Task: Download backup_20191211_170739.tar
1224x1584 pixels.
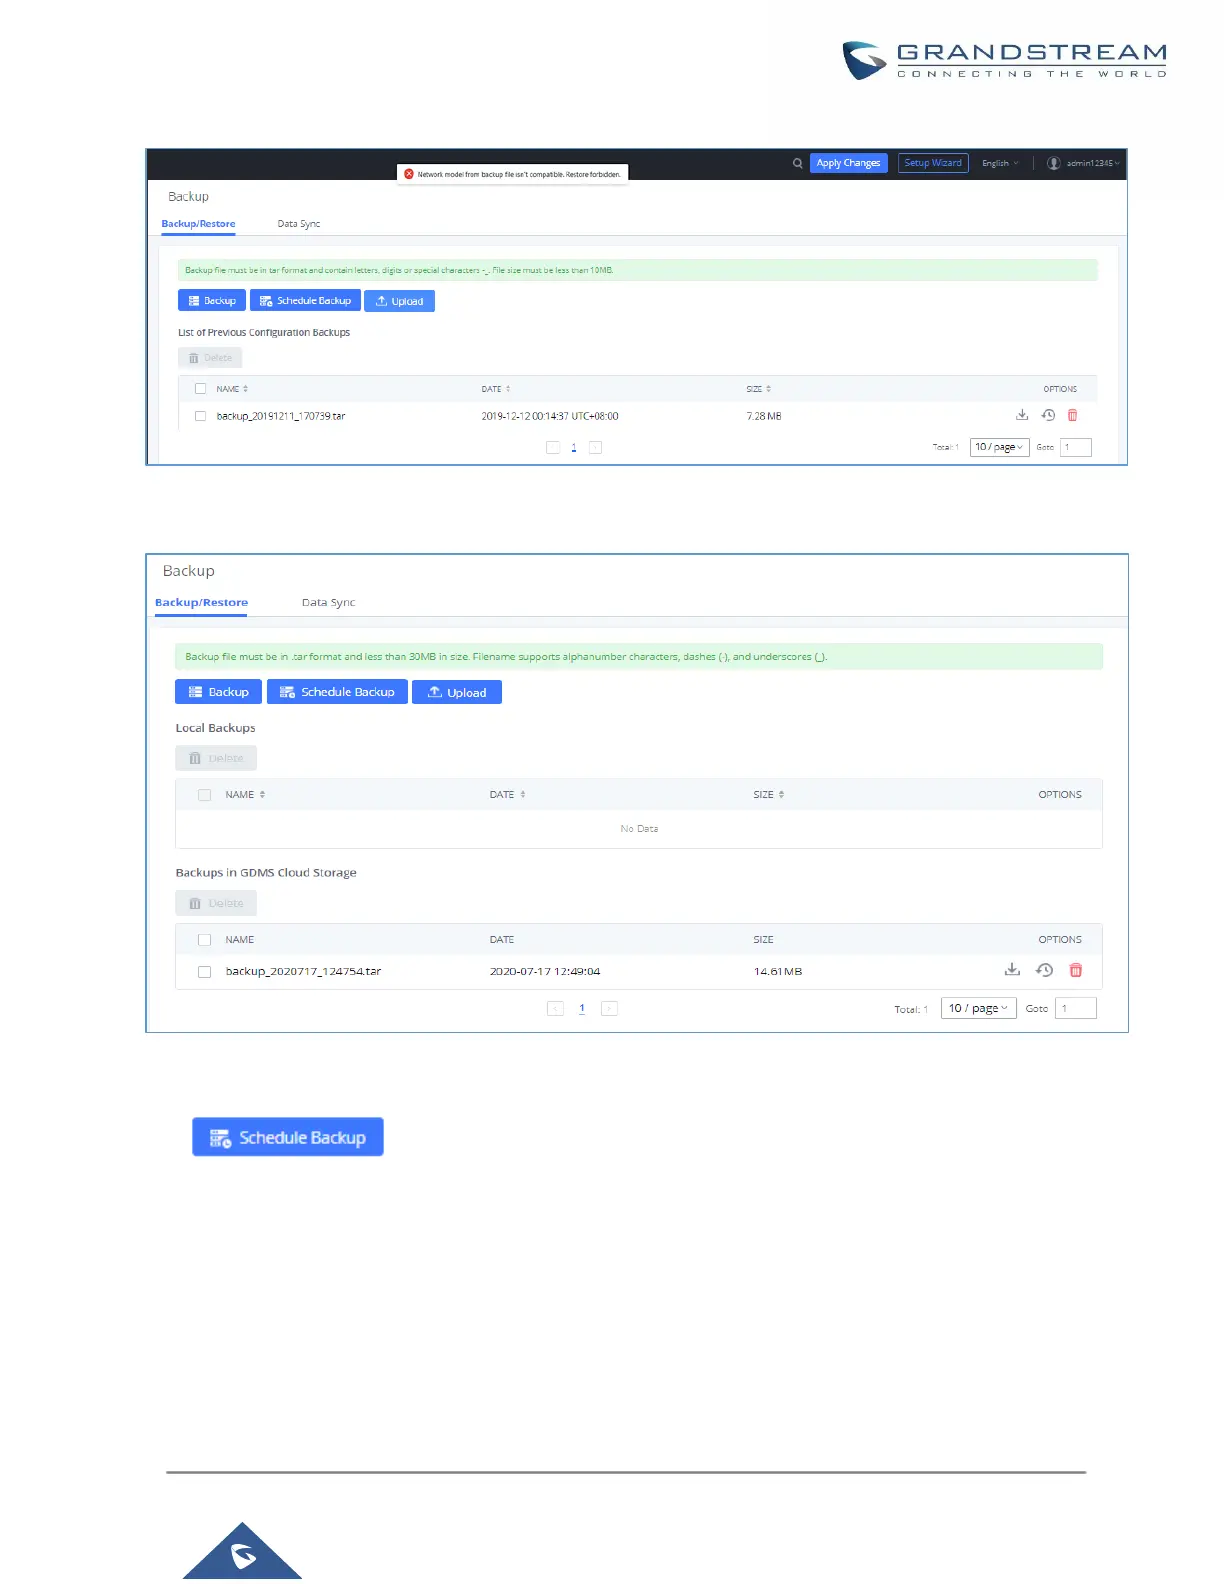Action: (1022, 415)
